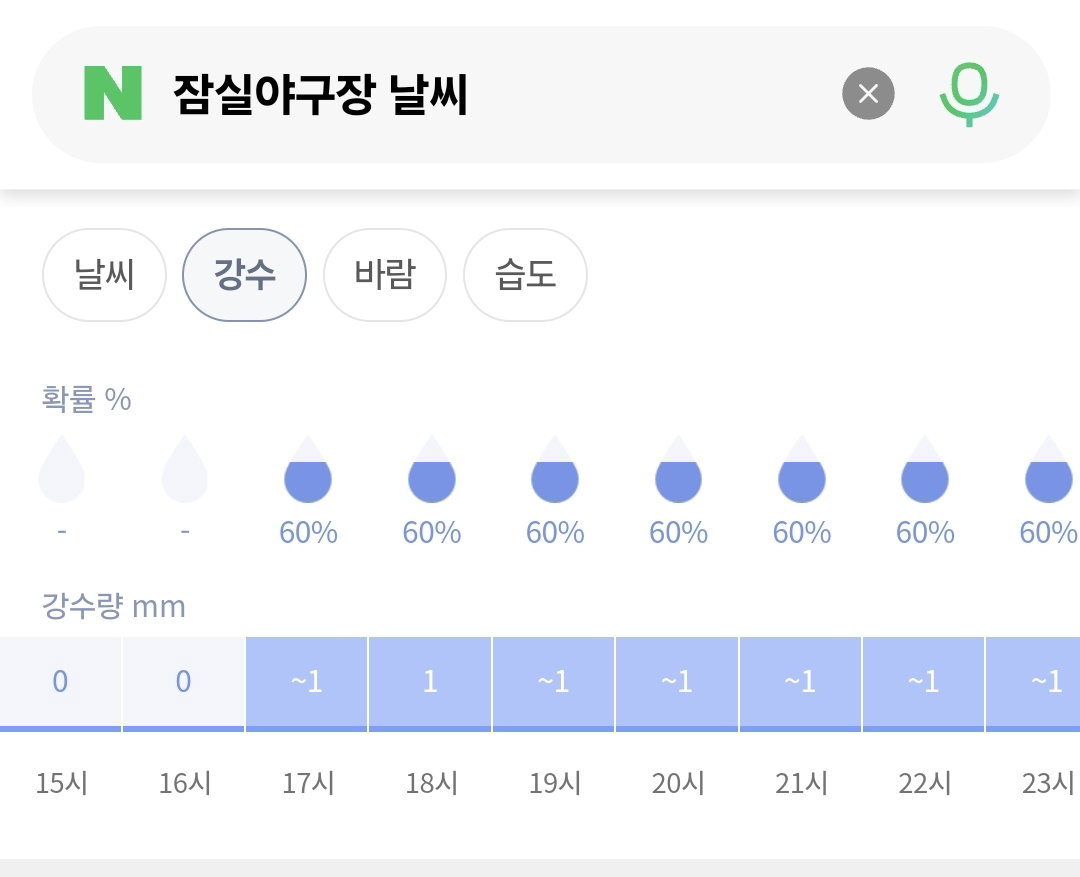
Task: Select the 1 mm precipitation cell at 18시
Action: point(430,683)
